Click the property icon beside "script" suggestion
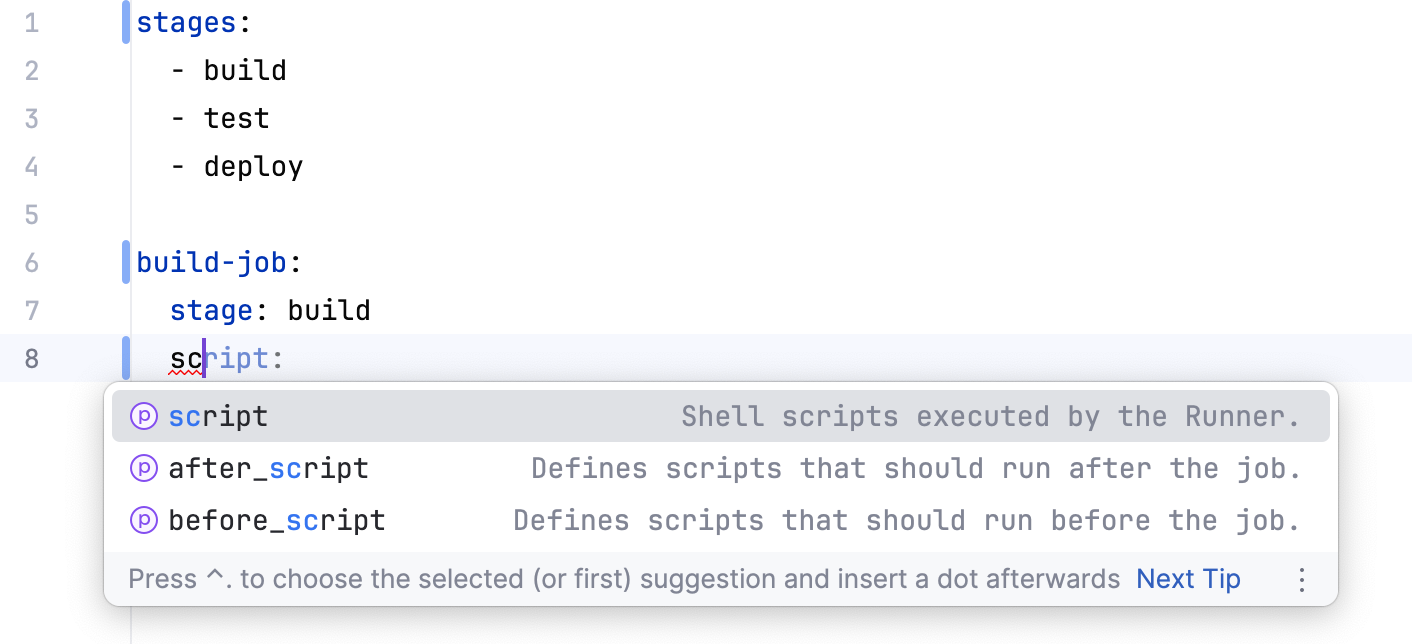1412x644 pixels. coord(142,416)
